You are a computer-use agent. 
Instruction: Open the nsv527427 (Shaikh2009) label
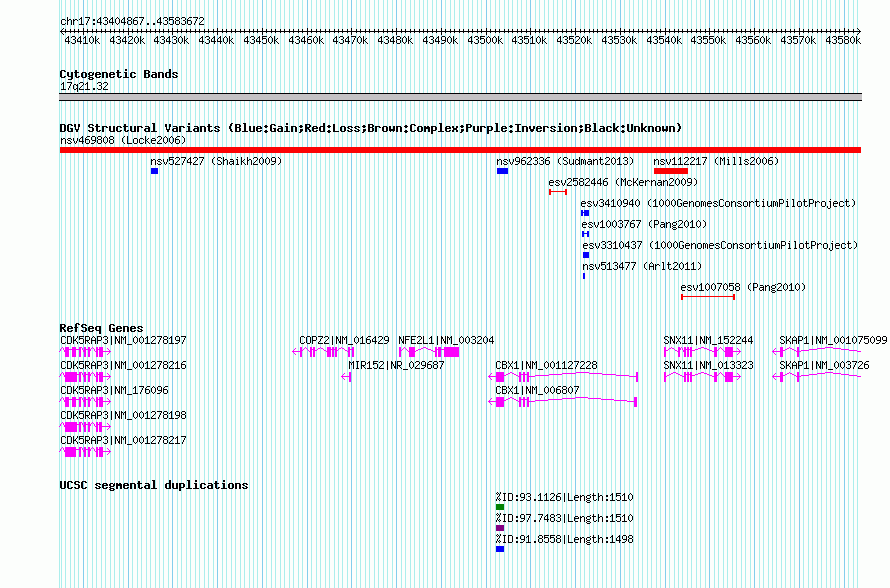216,161
